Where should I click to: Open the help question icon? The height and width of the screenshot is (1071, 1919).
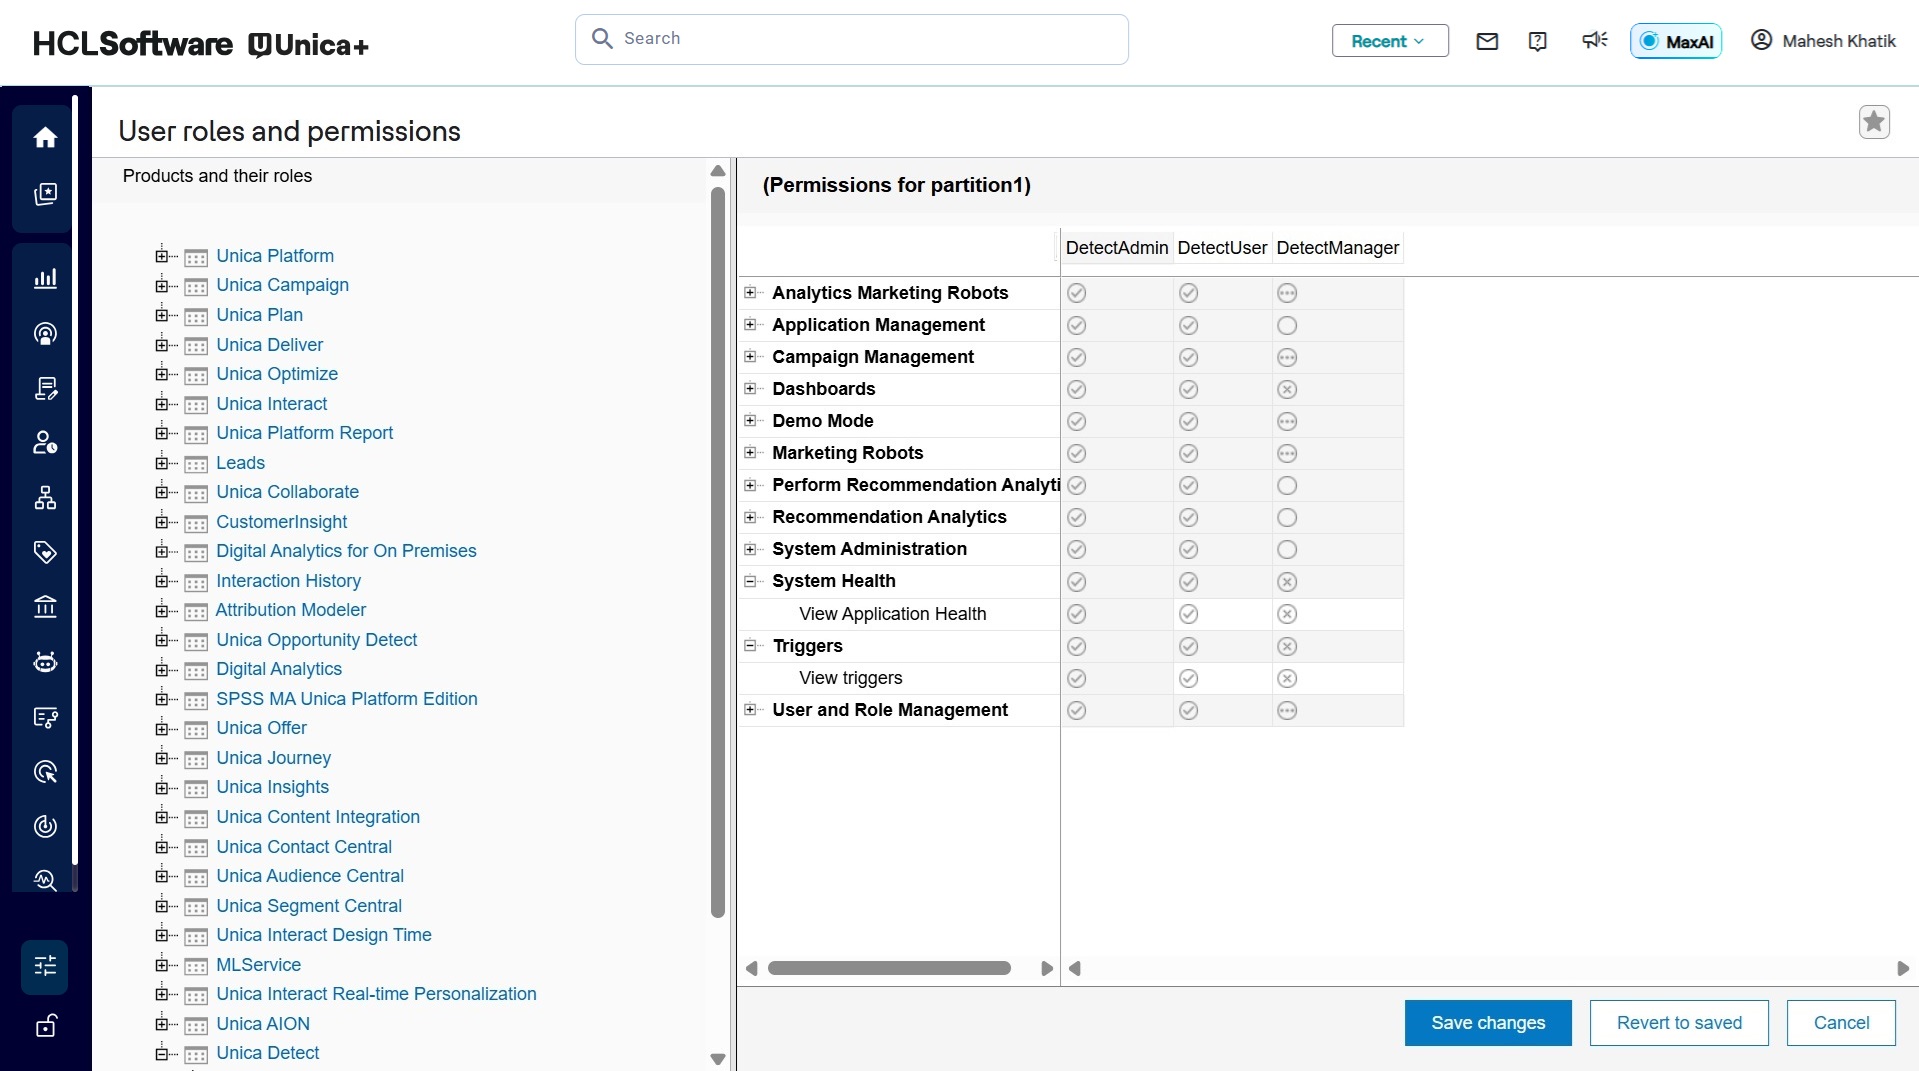(1538, 41)
